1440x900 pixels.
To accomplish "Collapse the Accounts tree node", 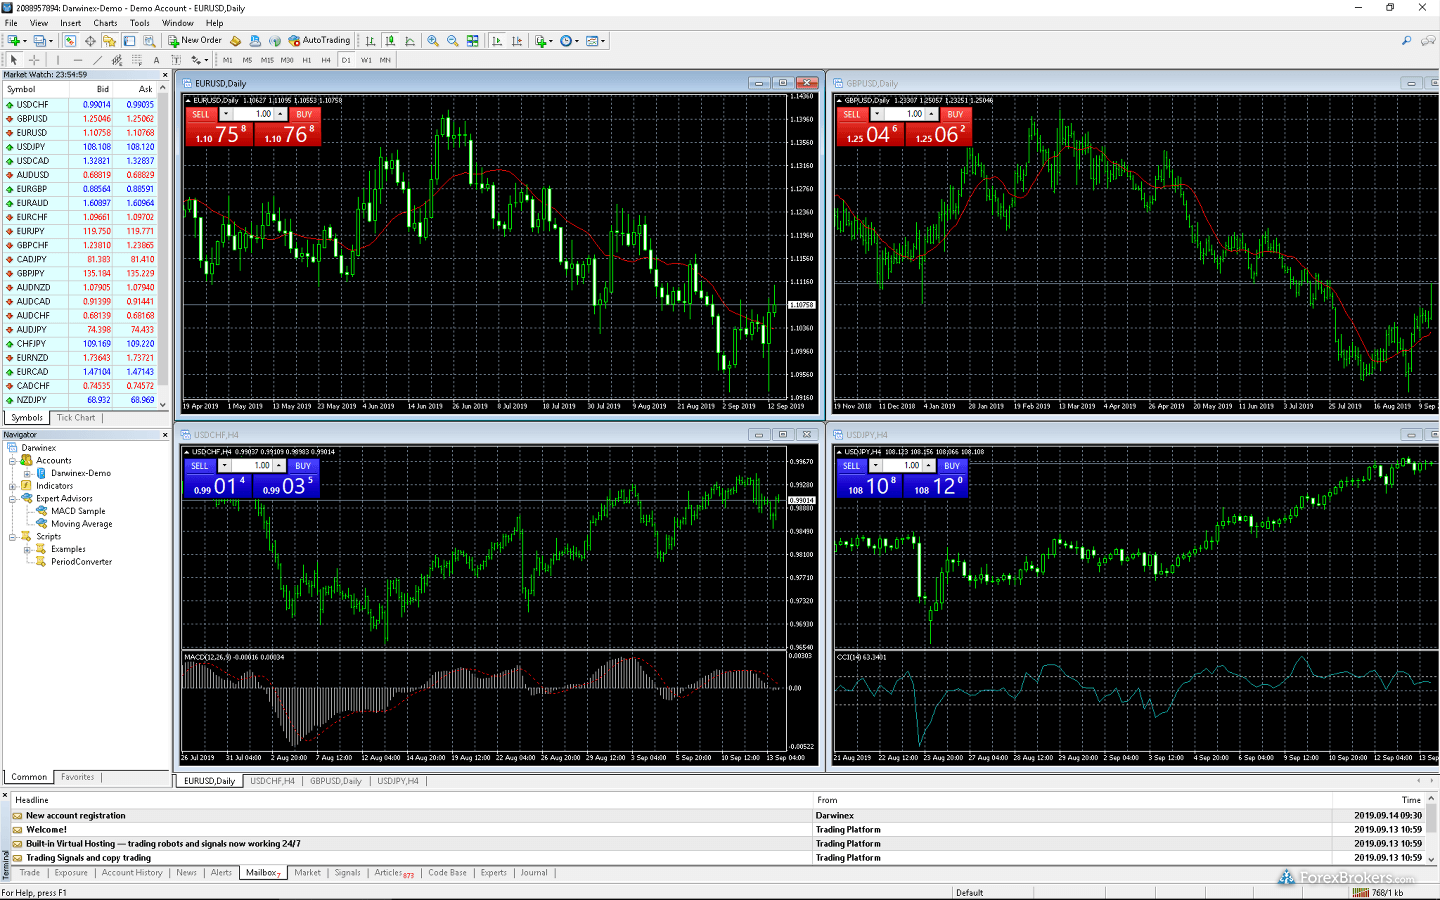I will 13,461.
